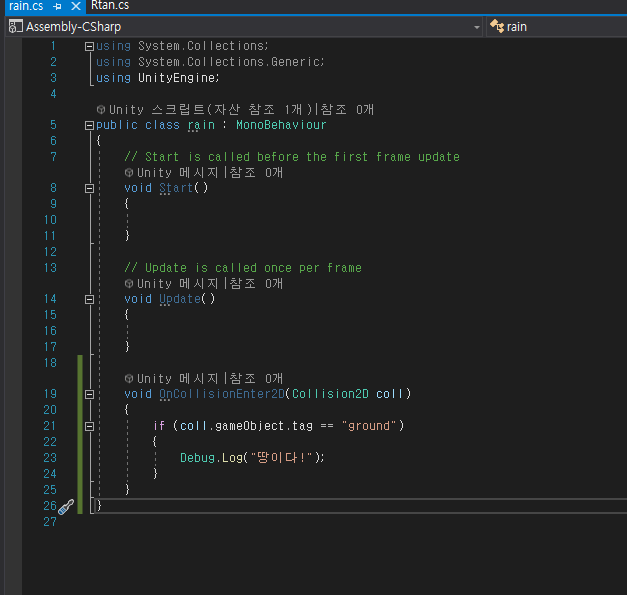This screenshot has height=595, width=627.
Task: Switch to the Rtan.cs tab
Action: (110, 6)
